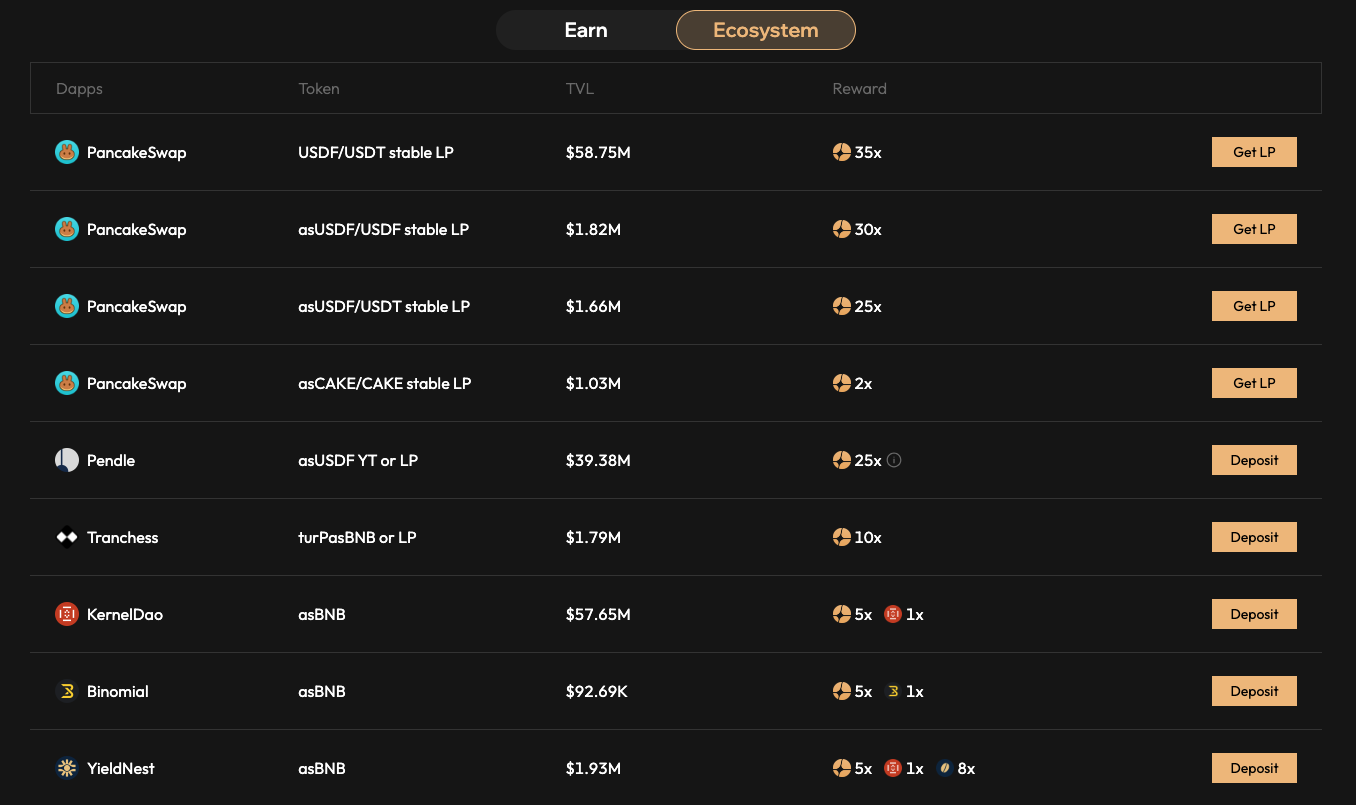
Task: Click the 8x reward icon in YieldNest row
Action: [x=944, y=768]
